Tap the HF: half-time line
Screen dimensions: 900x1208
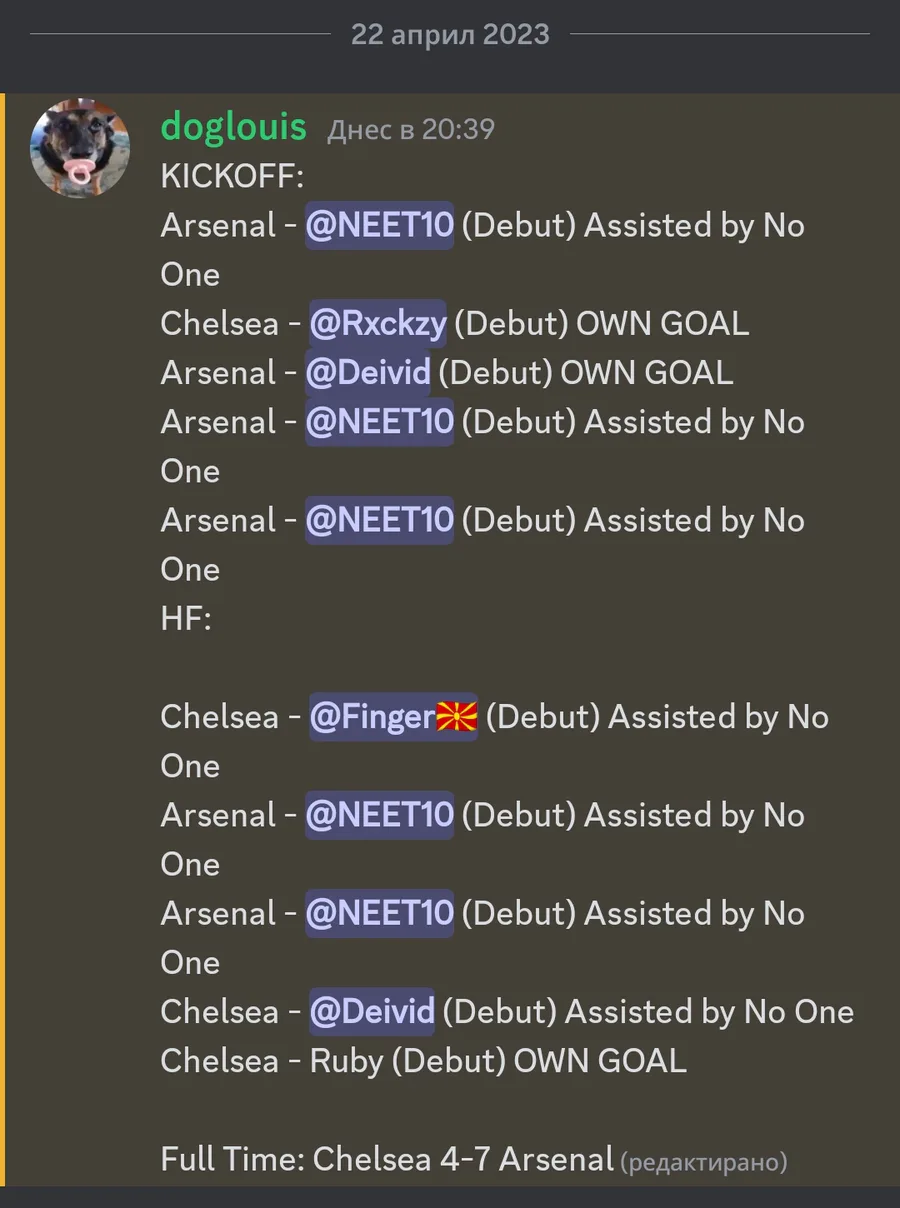click(x=186, y=619)
